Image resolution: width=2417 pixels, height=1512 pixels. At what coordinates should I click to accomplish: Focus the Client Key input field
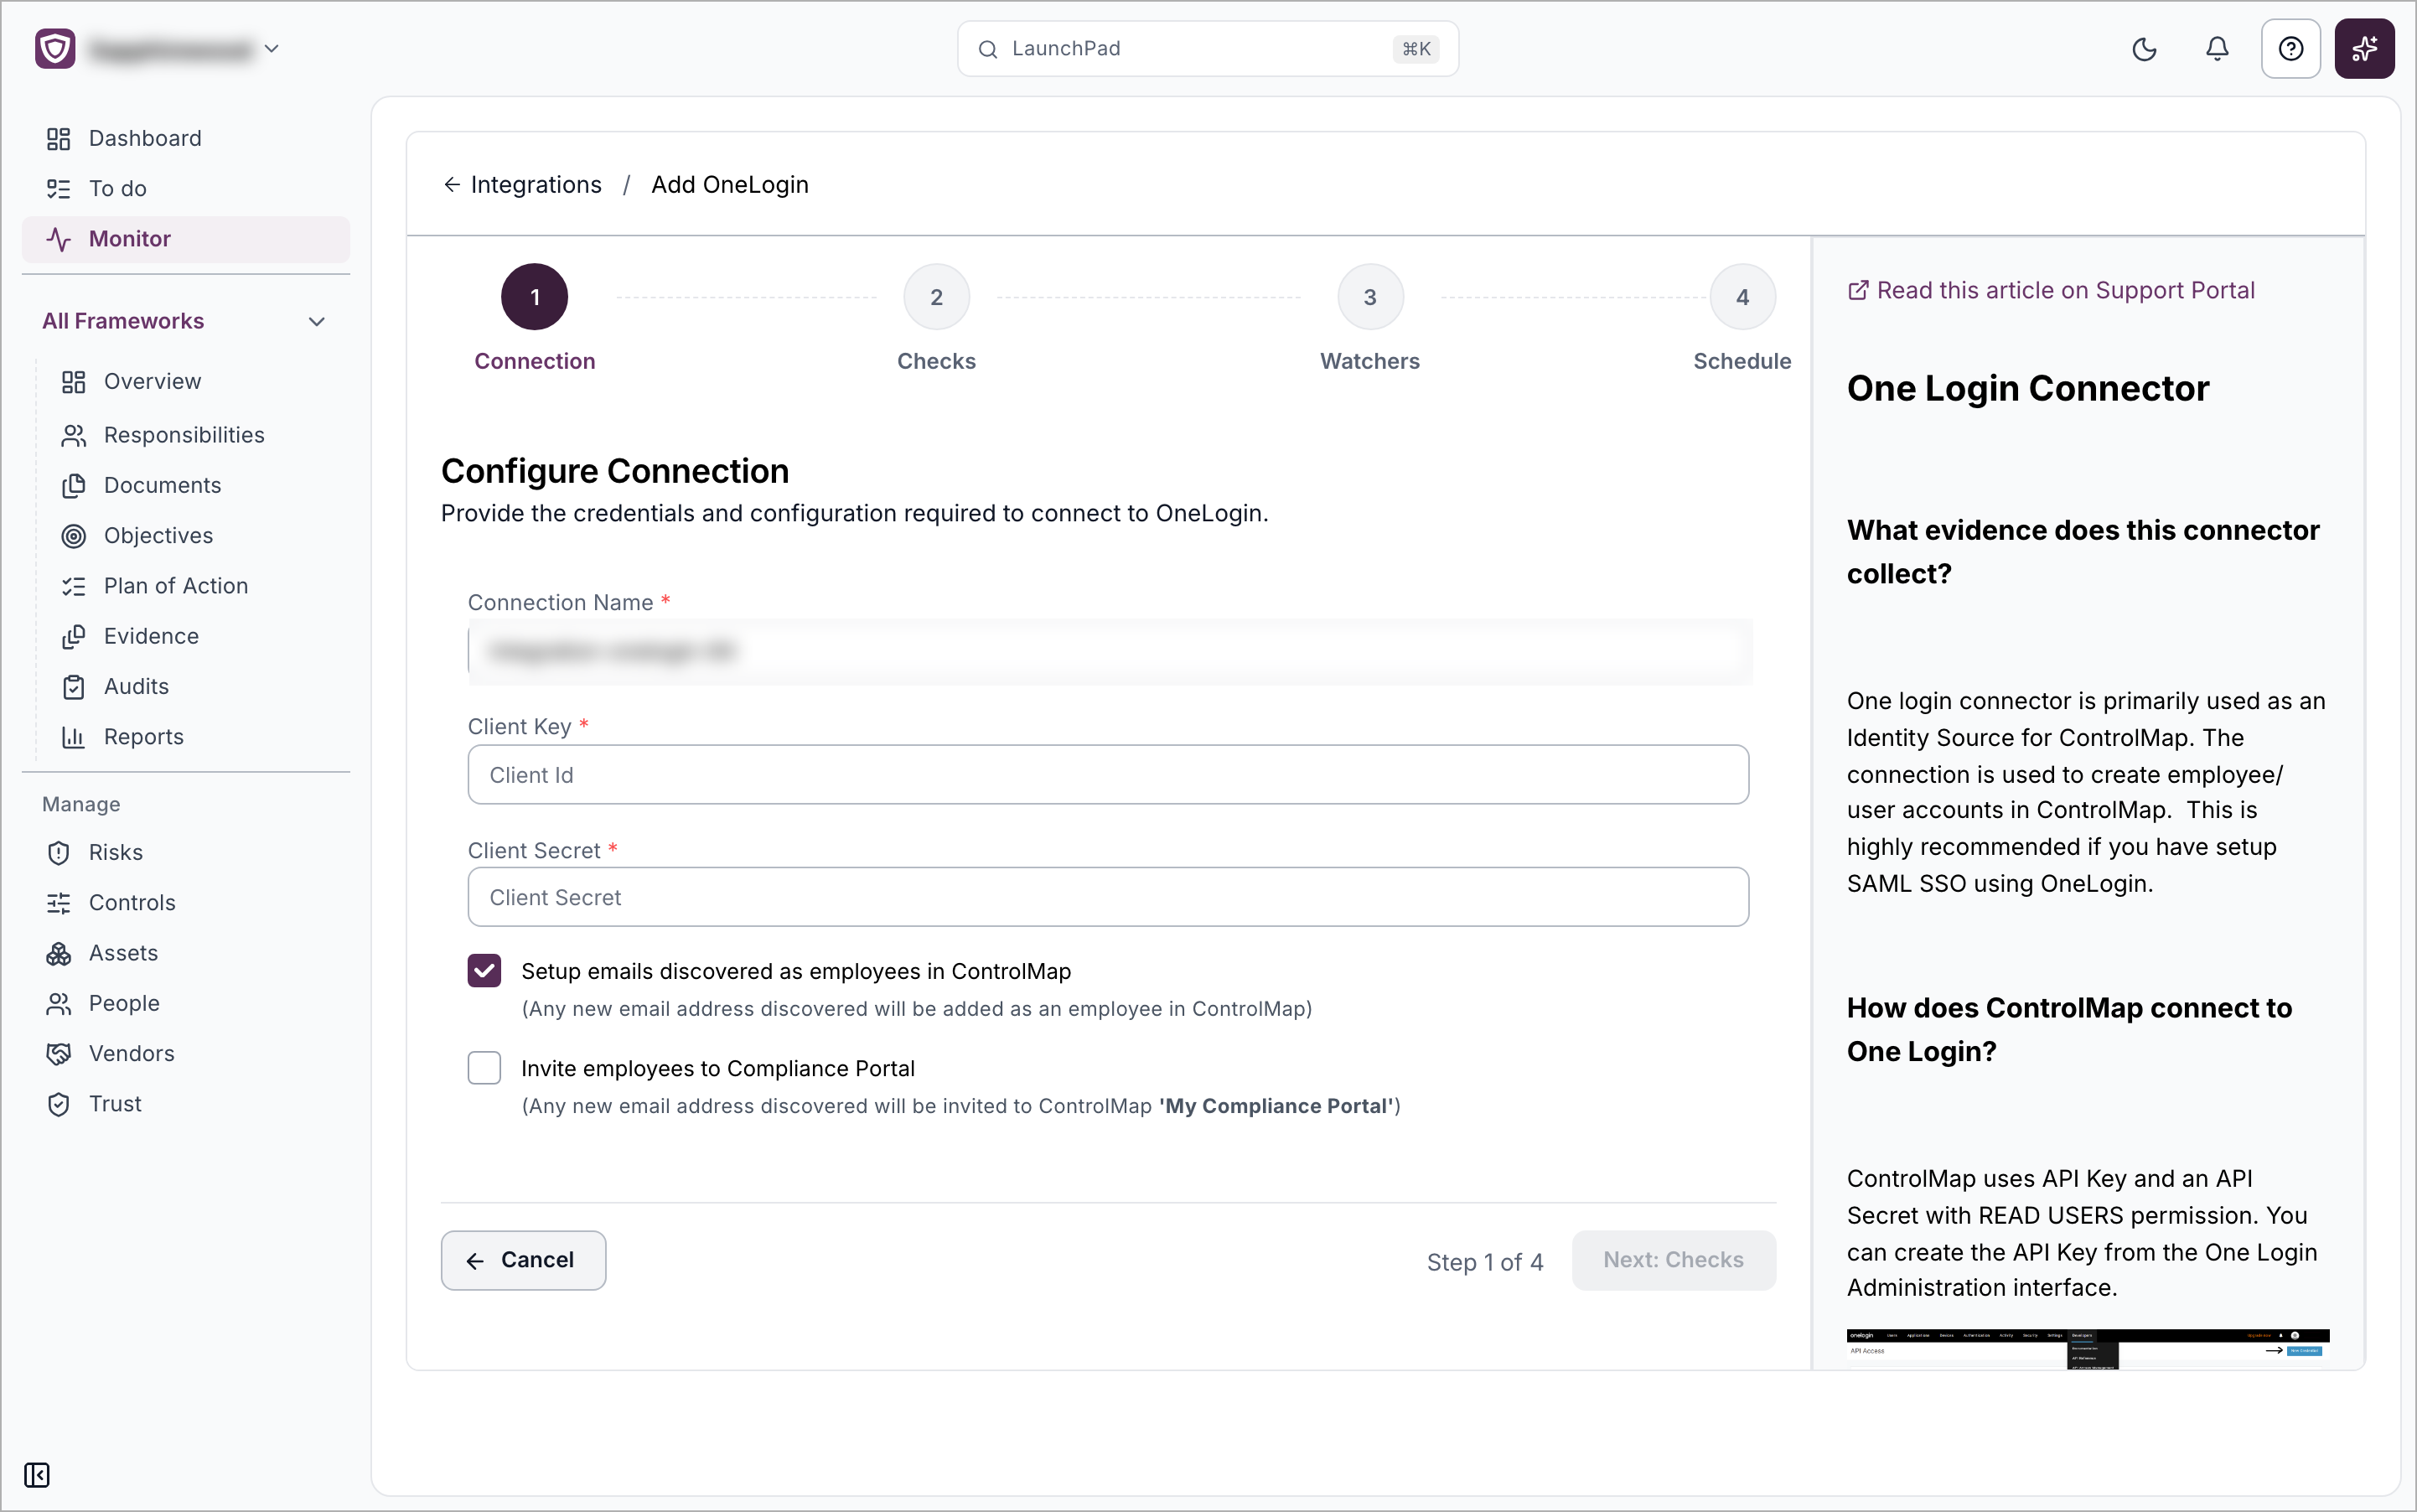pos(1108,774)
